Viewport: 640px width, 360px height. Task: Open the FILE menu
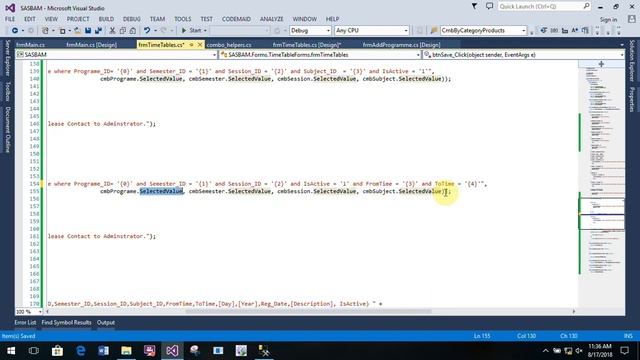[10, 19]
